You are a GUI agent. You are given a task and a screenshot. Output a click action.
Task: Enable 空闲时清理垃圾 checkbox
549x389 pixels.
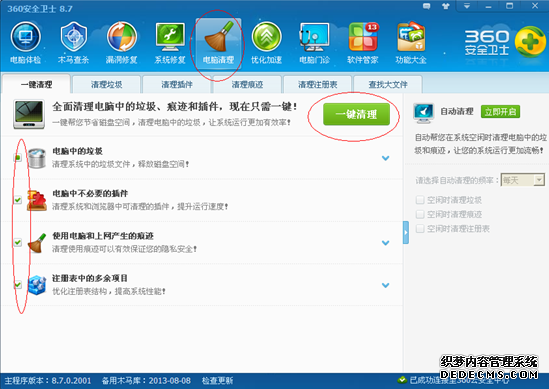420,200
